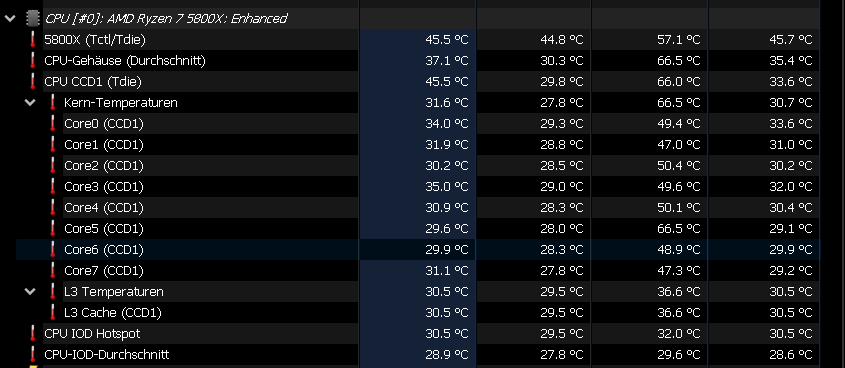845x368 pixels.
Task: Select the Kern-Temperaturen label
Action: point(121,102)
